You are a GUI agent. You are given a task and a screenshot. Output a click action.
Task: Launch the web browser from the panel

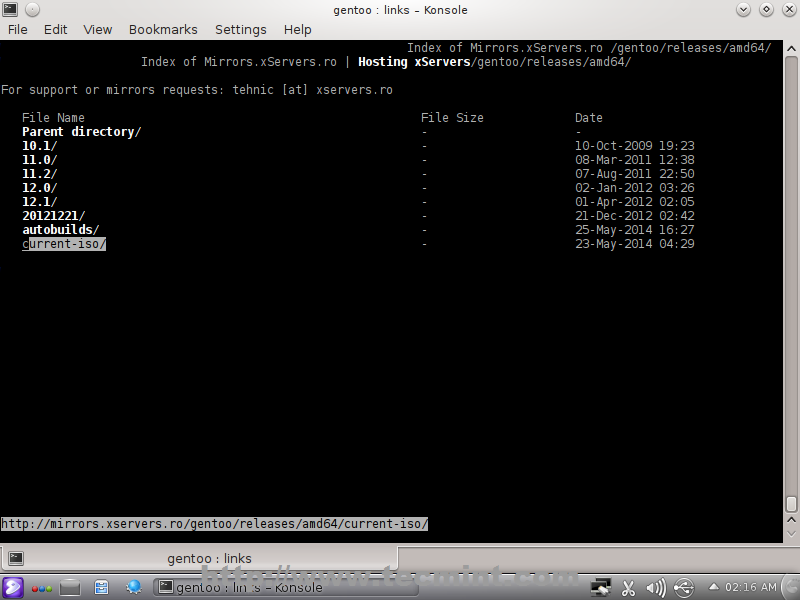[134, 588]
